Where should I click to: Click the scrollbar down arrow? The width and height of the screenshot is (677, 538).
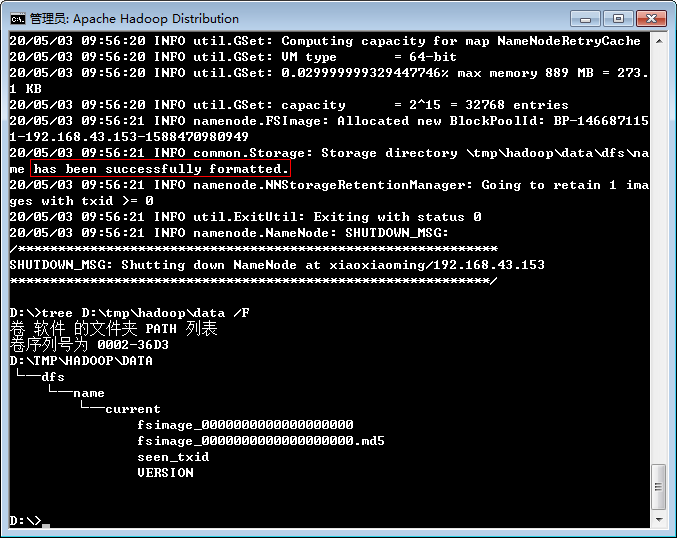pos(659,519)
